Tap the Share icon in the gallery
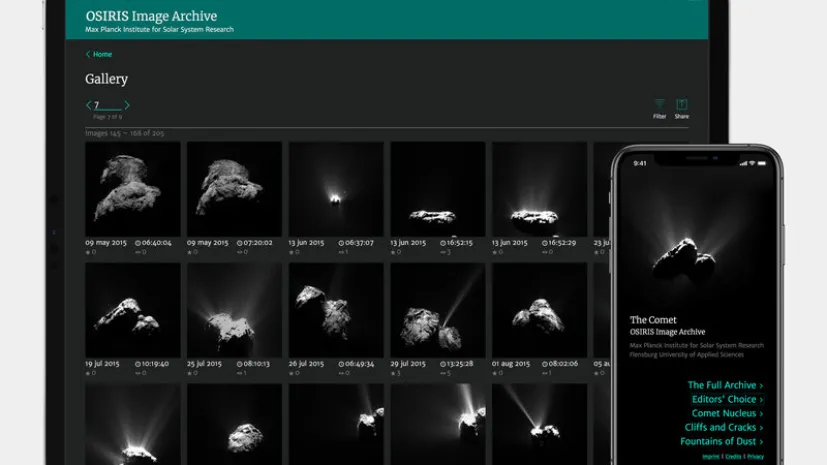This screenshot has width=827, height=465. [x=681, y=104]
